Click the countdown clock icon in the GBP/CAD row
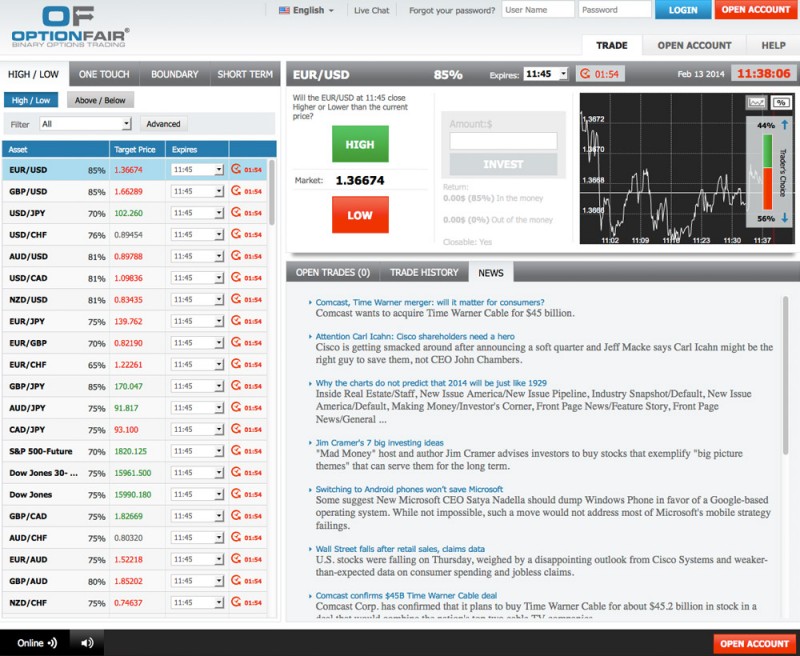800x656 pixels. click(236, 515)
